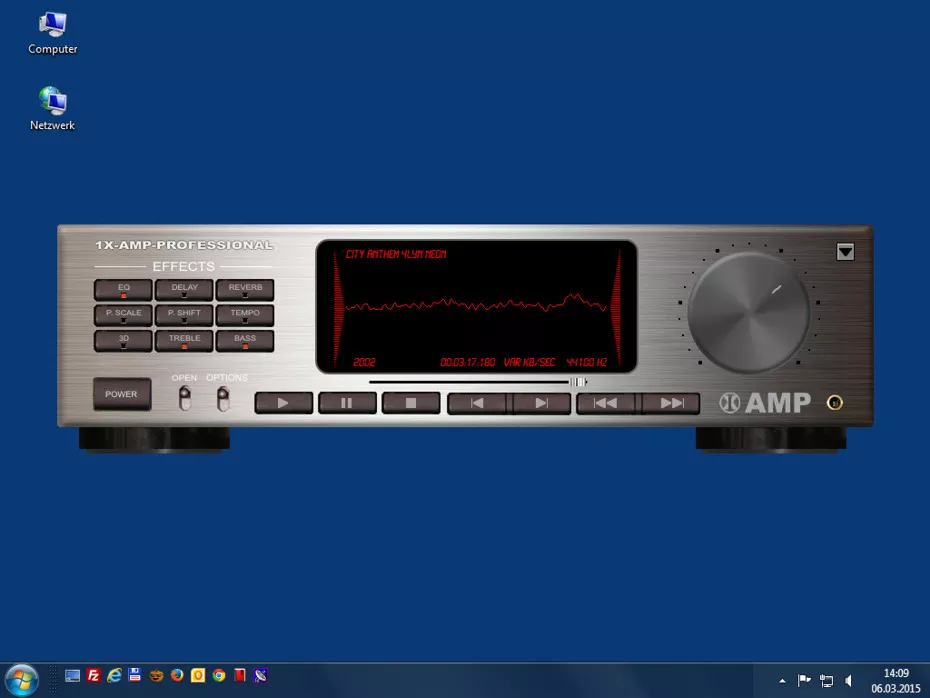Pause playback with the pause icon

pyautogui.click(x=346, y=403)
